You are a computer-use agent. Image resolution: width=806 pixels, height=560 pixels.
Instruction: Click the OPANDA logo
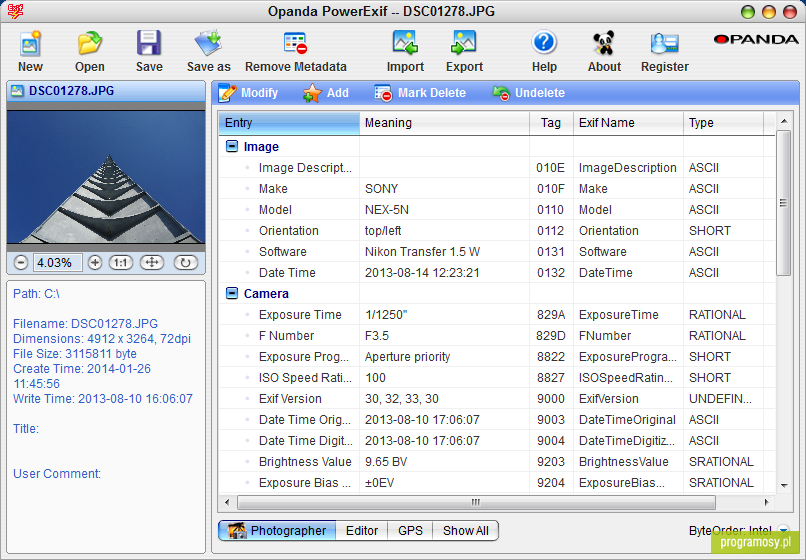click(756, 40)
